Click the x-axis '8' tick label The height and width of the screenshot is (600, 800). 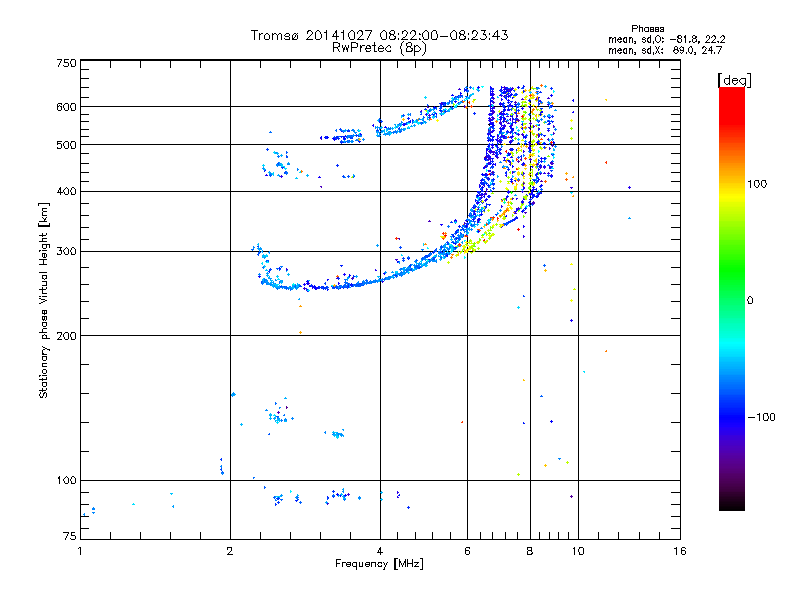[530, 551]
